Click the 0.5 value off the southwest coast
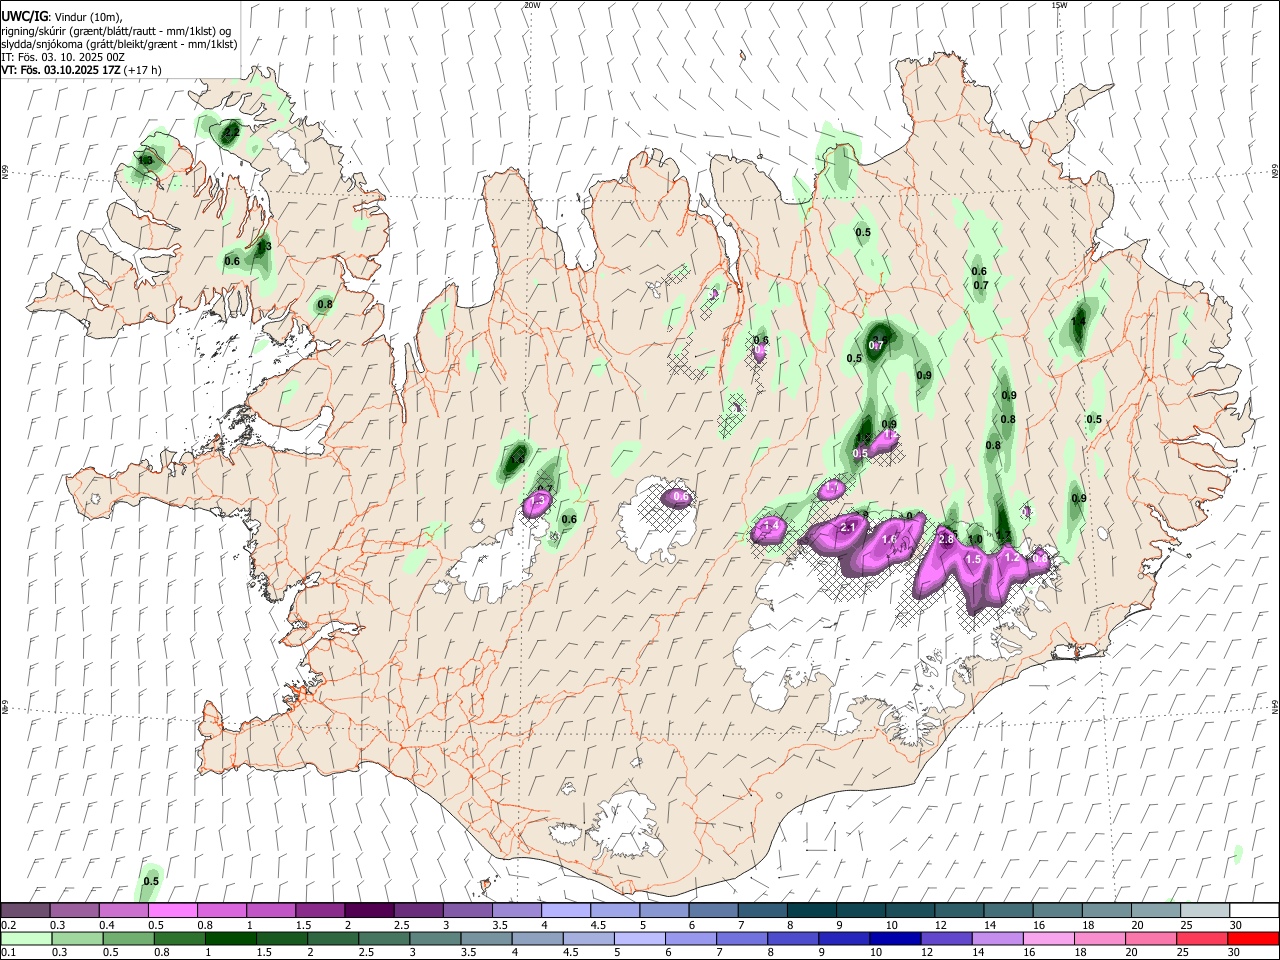 pos(151,881)
